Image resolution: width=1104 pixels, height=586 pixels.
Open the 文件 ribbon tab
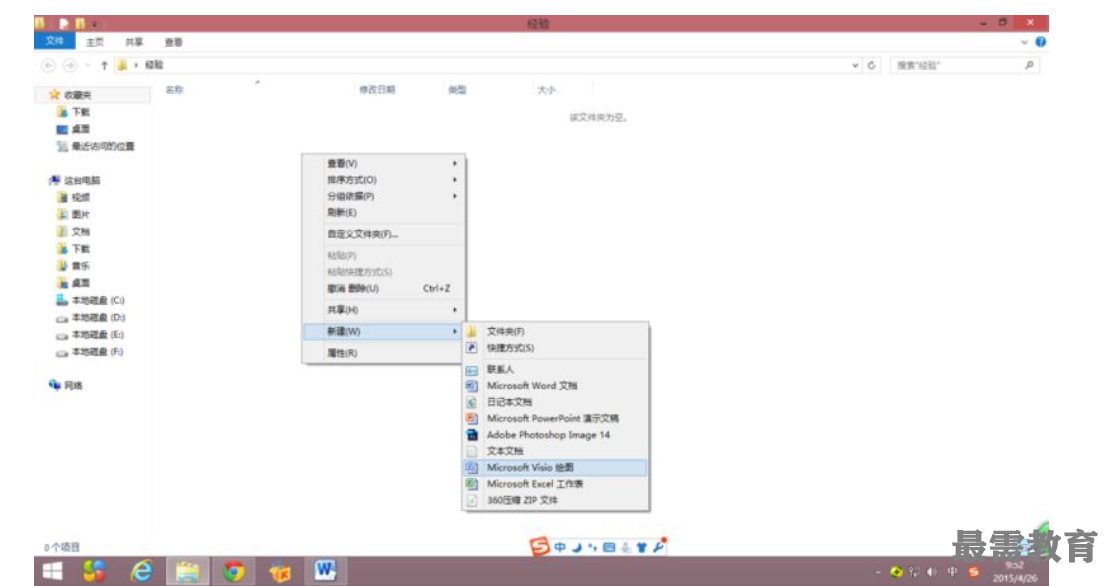point(54,42)
